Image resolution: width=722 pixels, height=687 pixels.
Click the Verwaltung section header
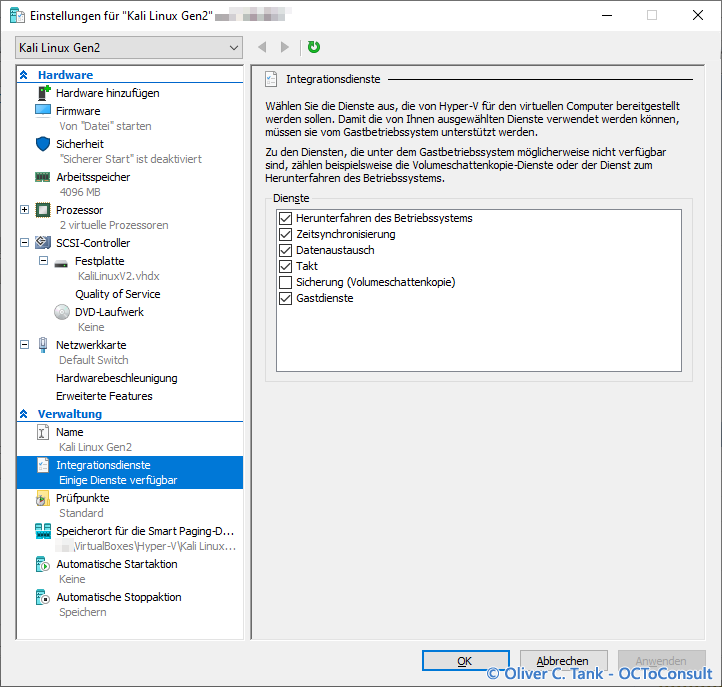tap(70, 414)
